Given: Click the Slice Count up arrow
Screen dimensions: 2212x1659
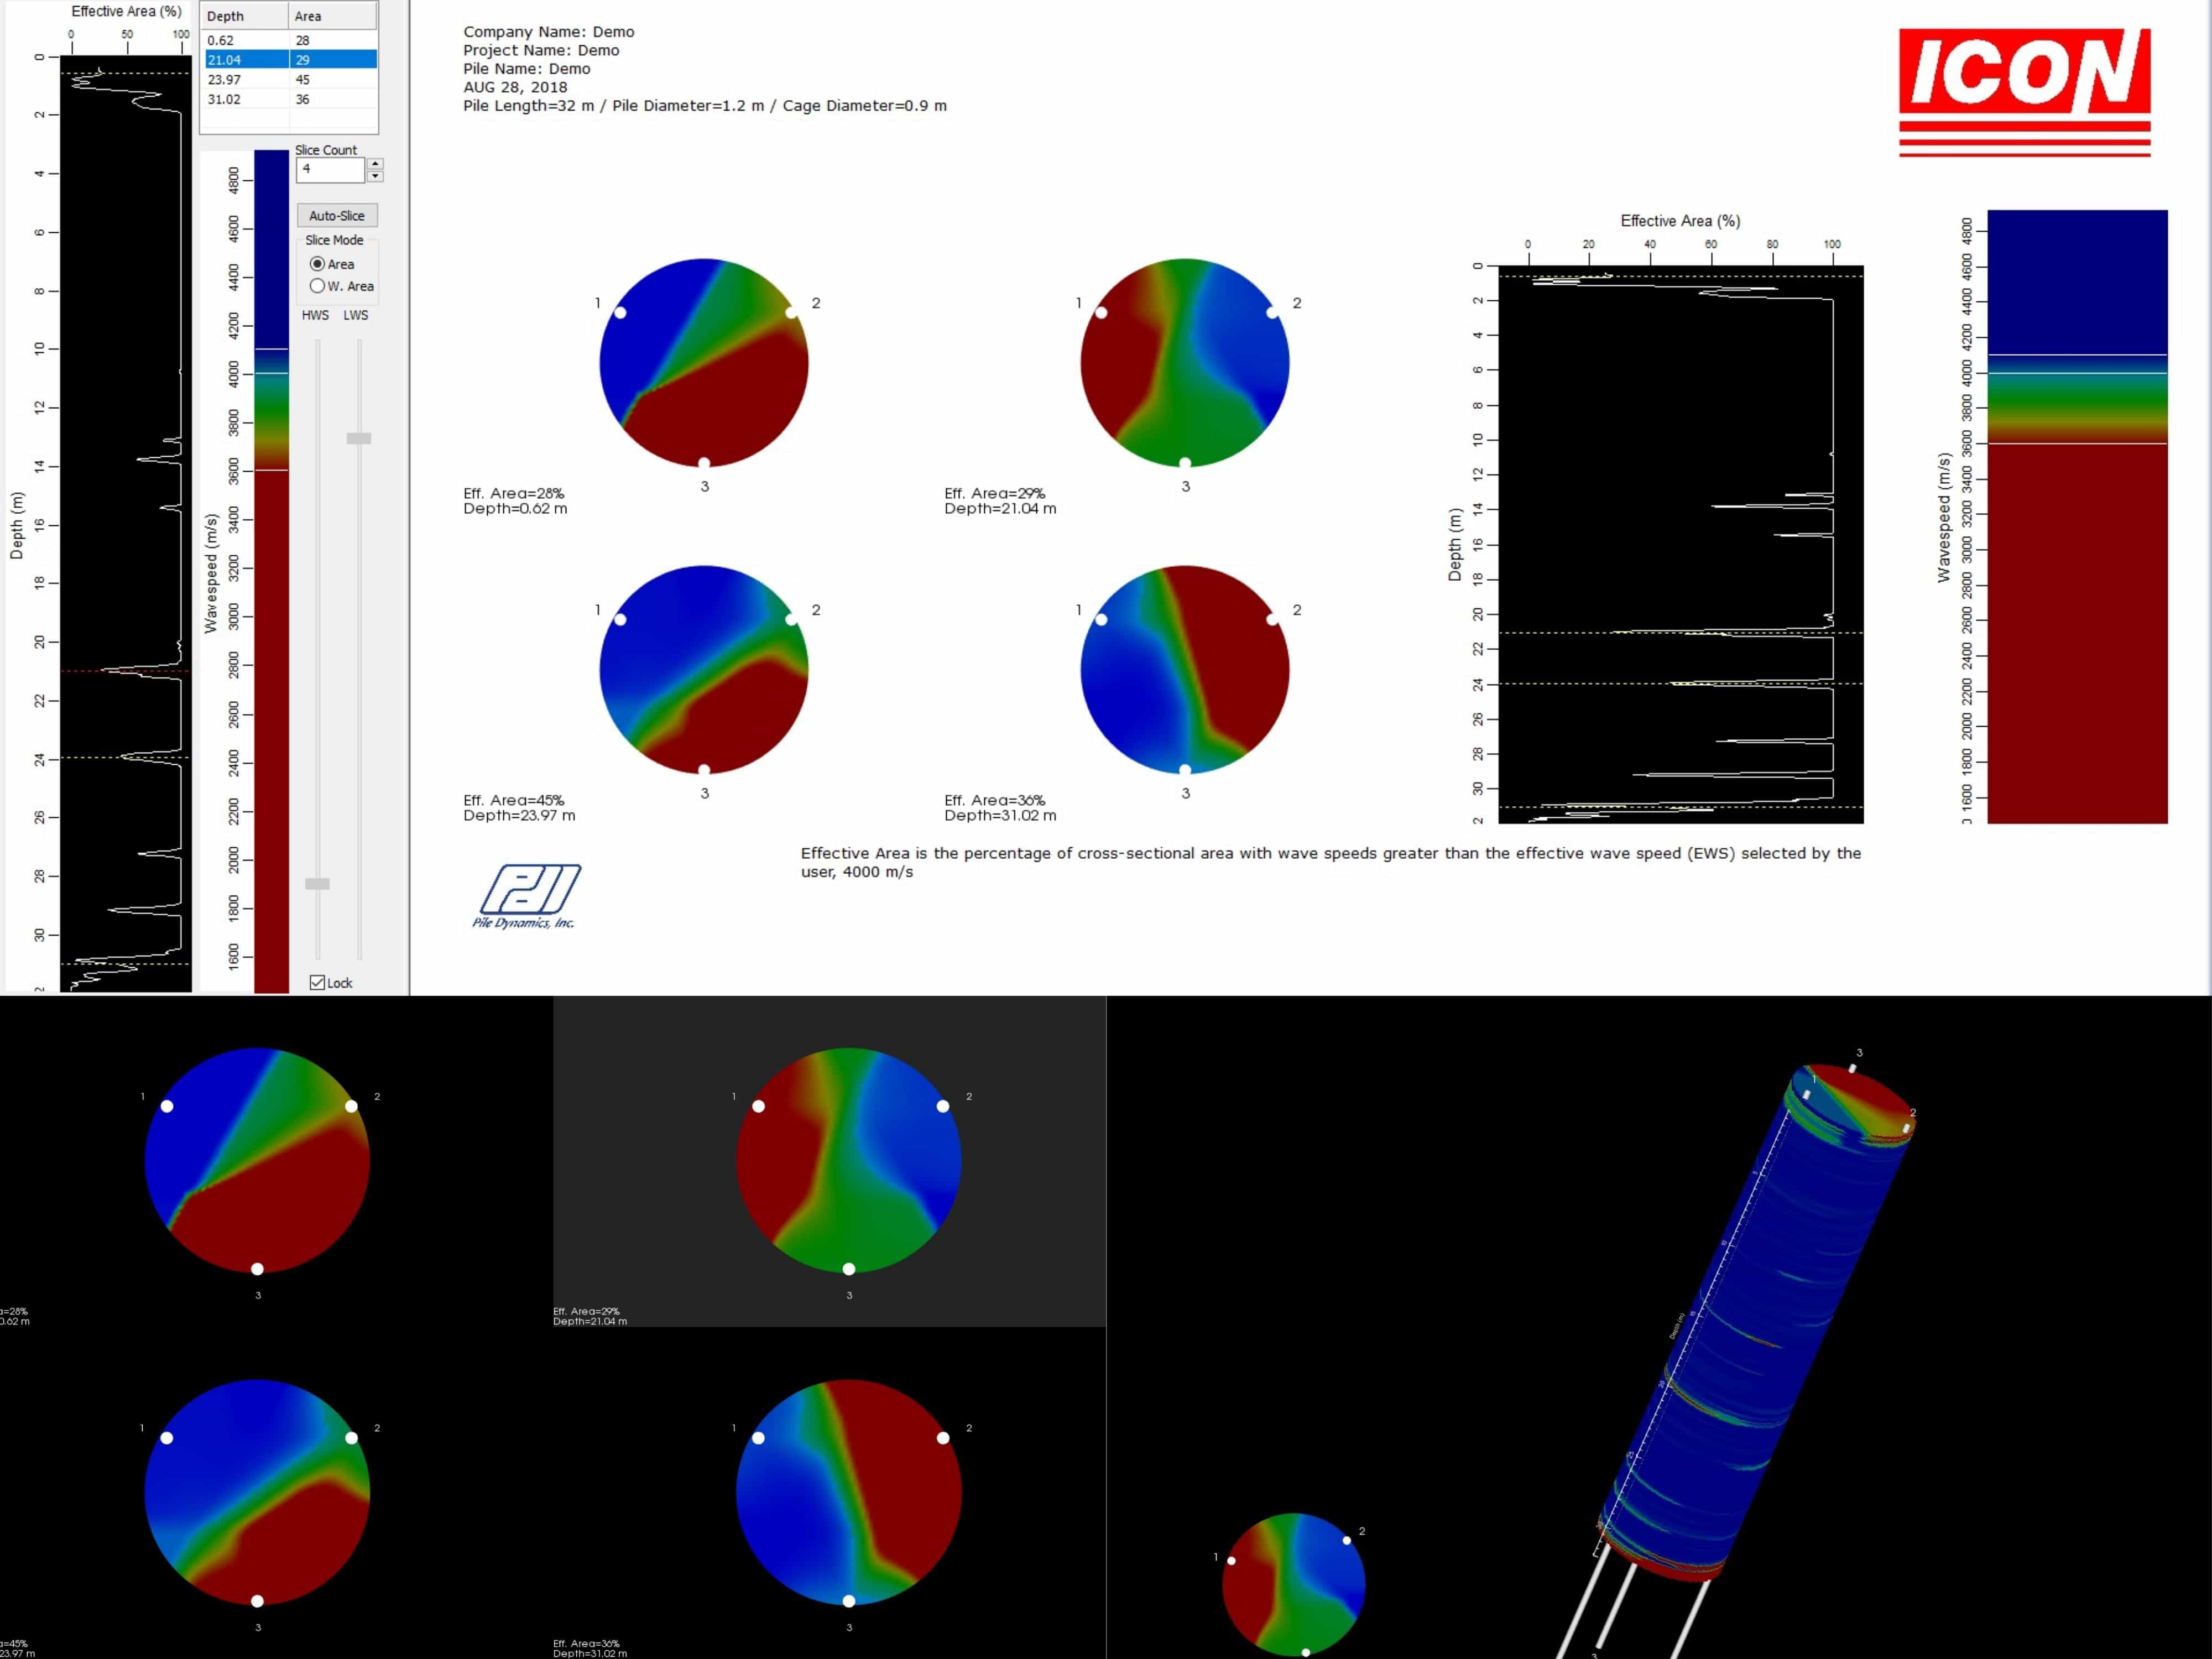Looking at the screenshot, I should pyautogui.click(x=375, y=163).
